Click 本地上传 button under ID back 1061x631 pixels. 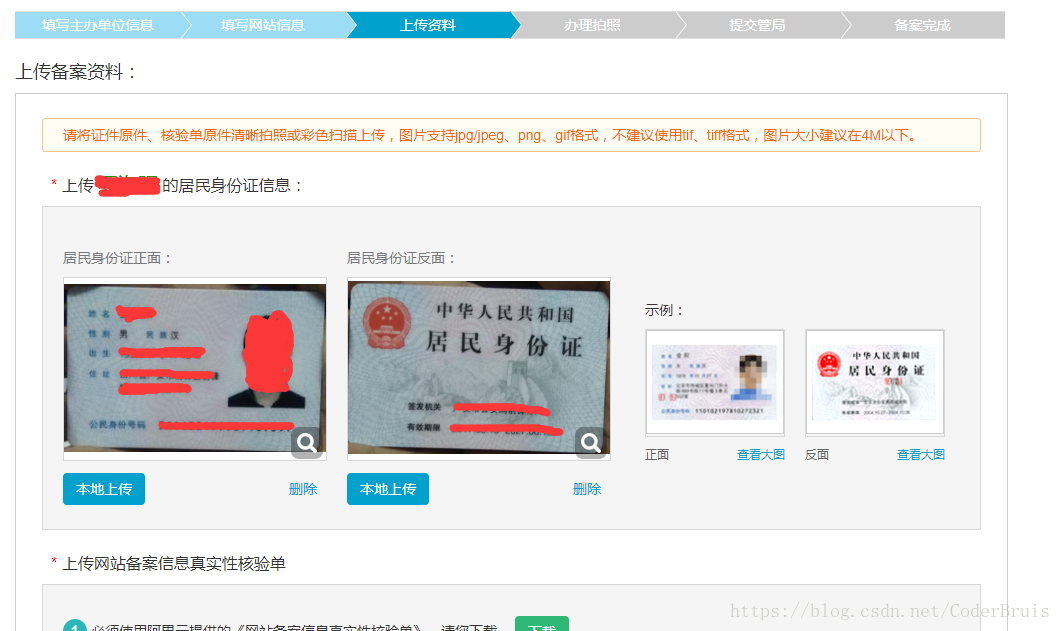click(388, 489)
